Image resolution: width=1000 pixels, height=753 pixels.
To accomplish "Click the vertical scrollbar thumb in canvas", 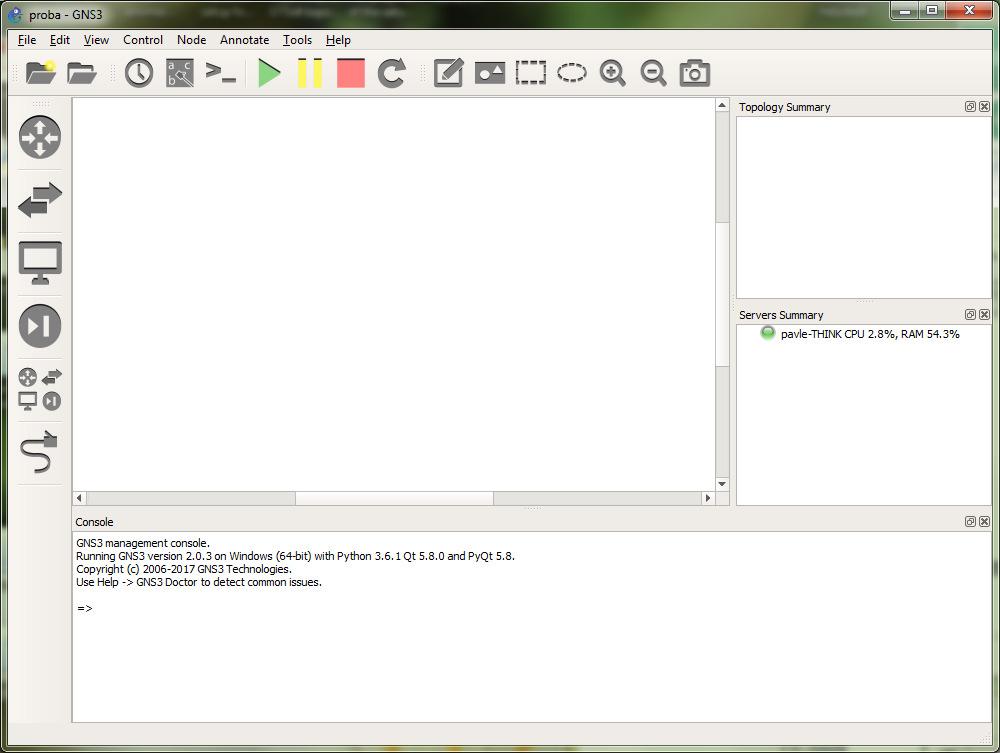I will pos(722,294).
